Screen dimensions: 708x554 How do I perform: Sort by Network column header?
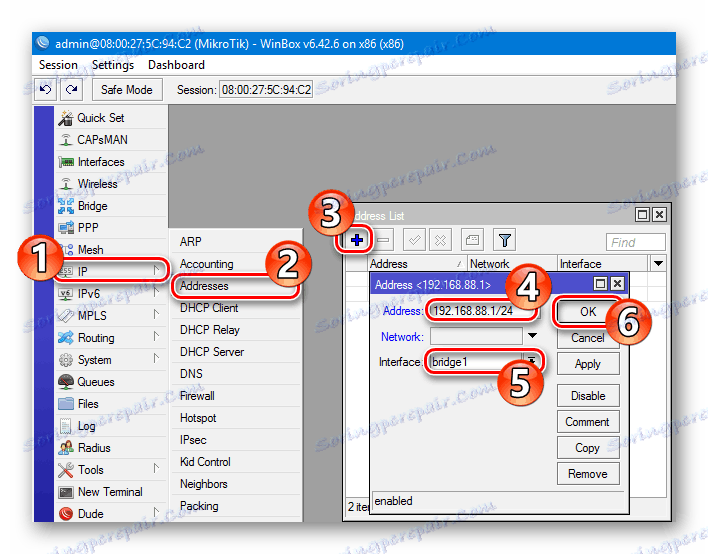tap(512, 264)
